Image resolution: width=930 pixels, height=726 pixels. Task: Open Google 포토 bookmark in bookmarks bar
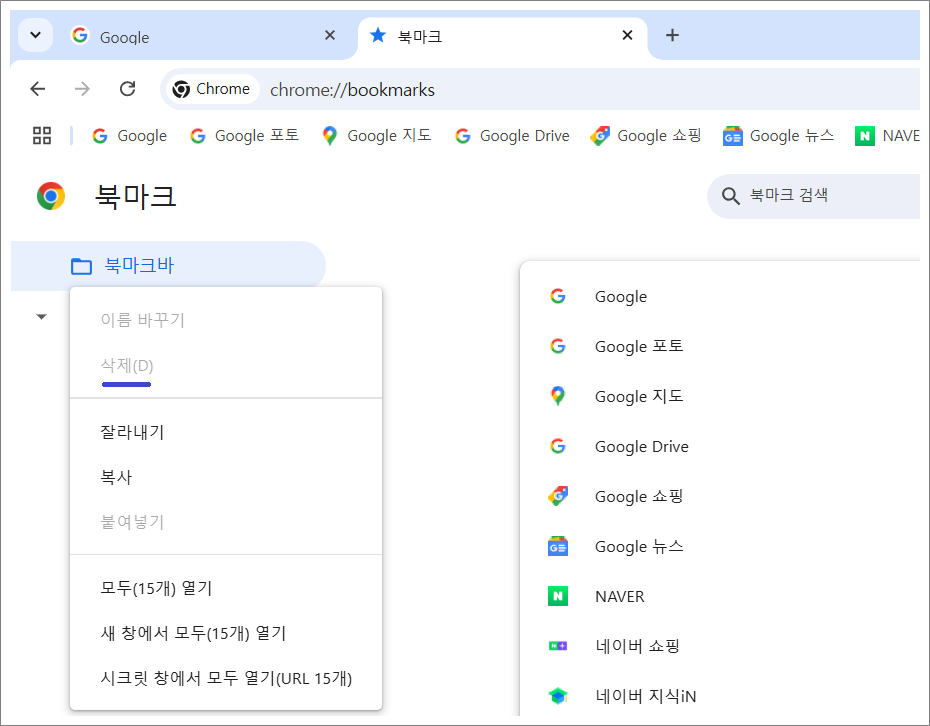click(x=244, y=136)
